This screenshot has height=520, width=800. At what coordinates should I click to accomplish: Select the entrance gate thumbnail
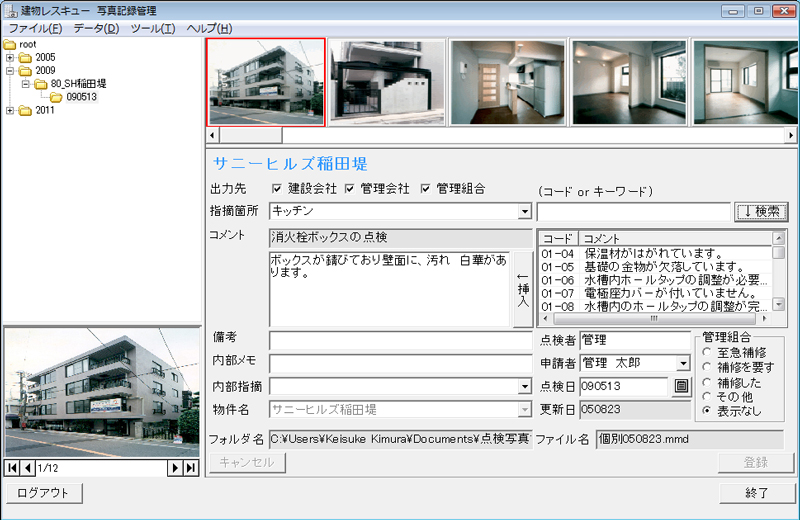tap(387, 82)
